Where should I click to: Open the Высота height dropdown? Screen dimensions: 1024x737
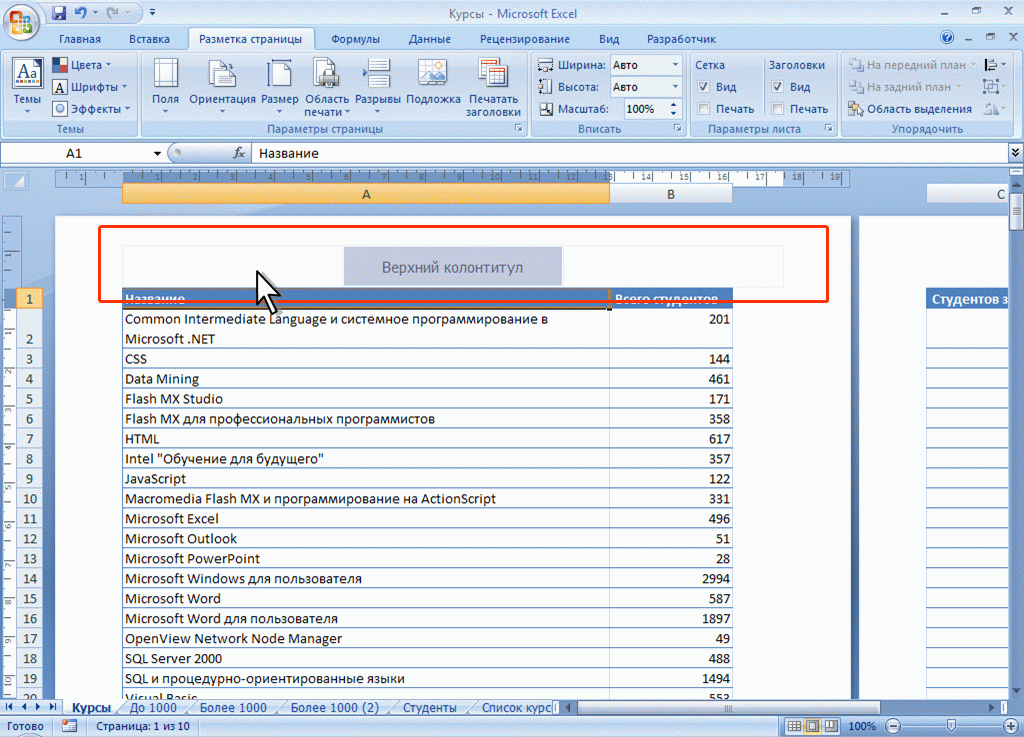coord(675,86)
